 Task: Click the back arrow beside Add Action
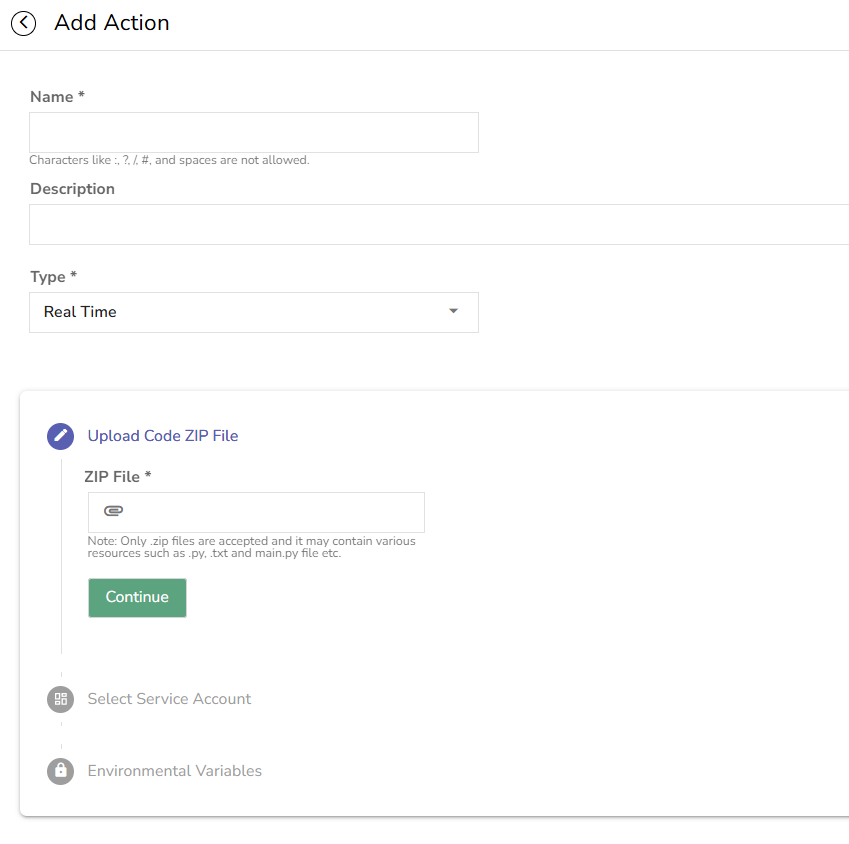pyautogui.click(x=23, y=23)
